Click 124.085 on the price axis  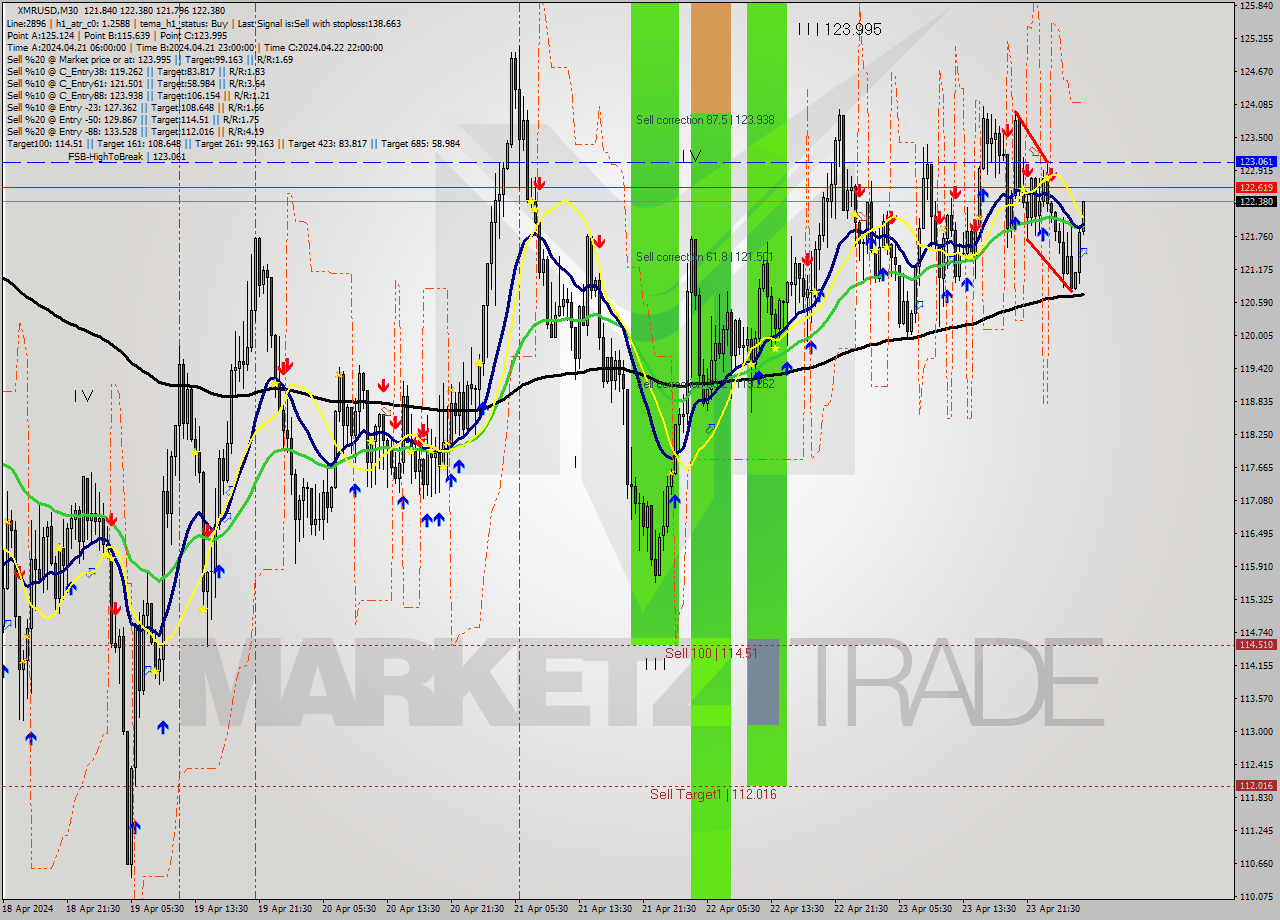tap(1256, 104)
